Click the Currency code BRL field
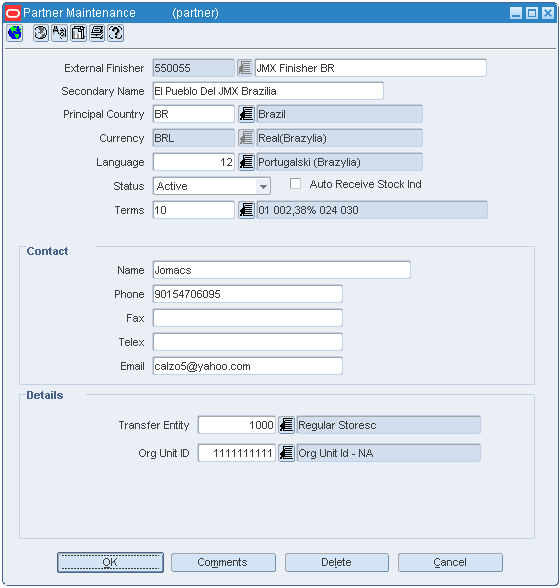 click(194, 138)
